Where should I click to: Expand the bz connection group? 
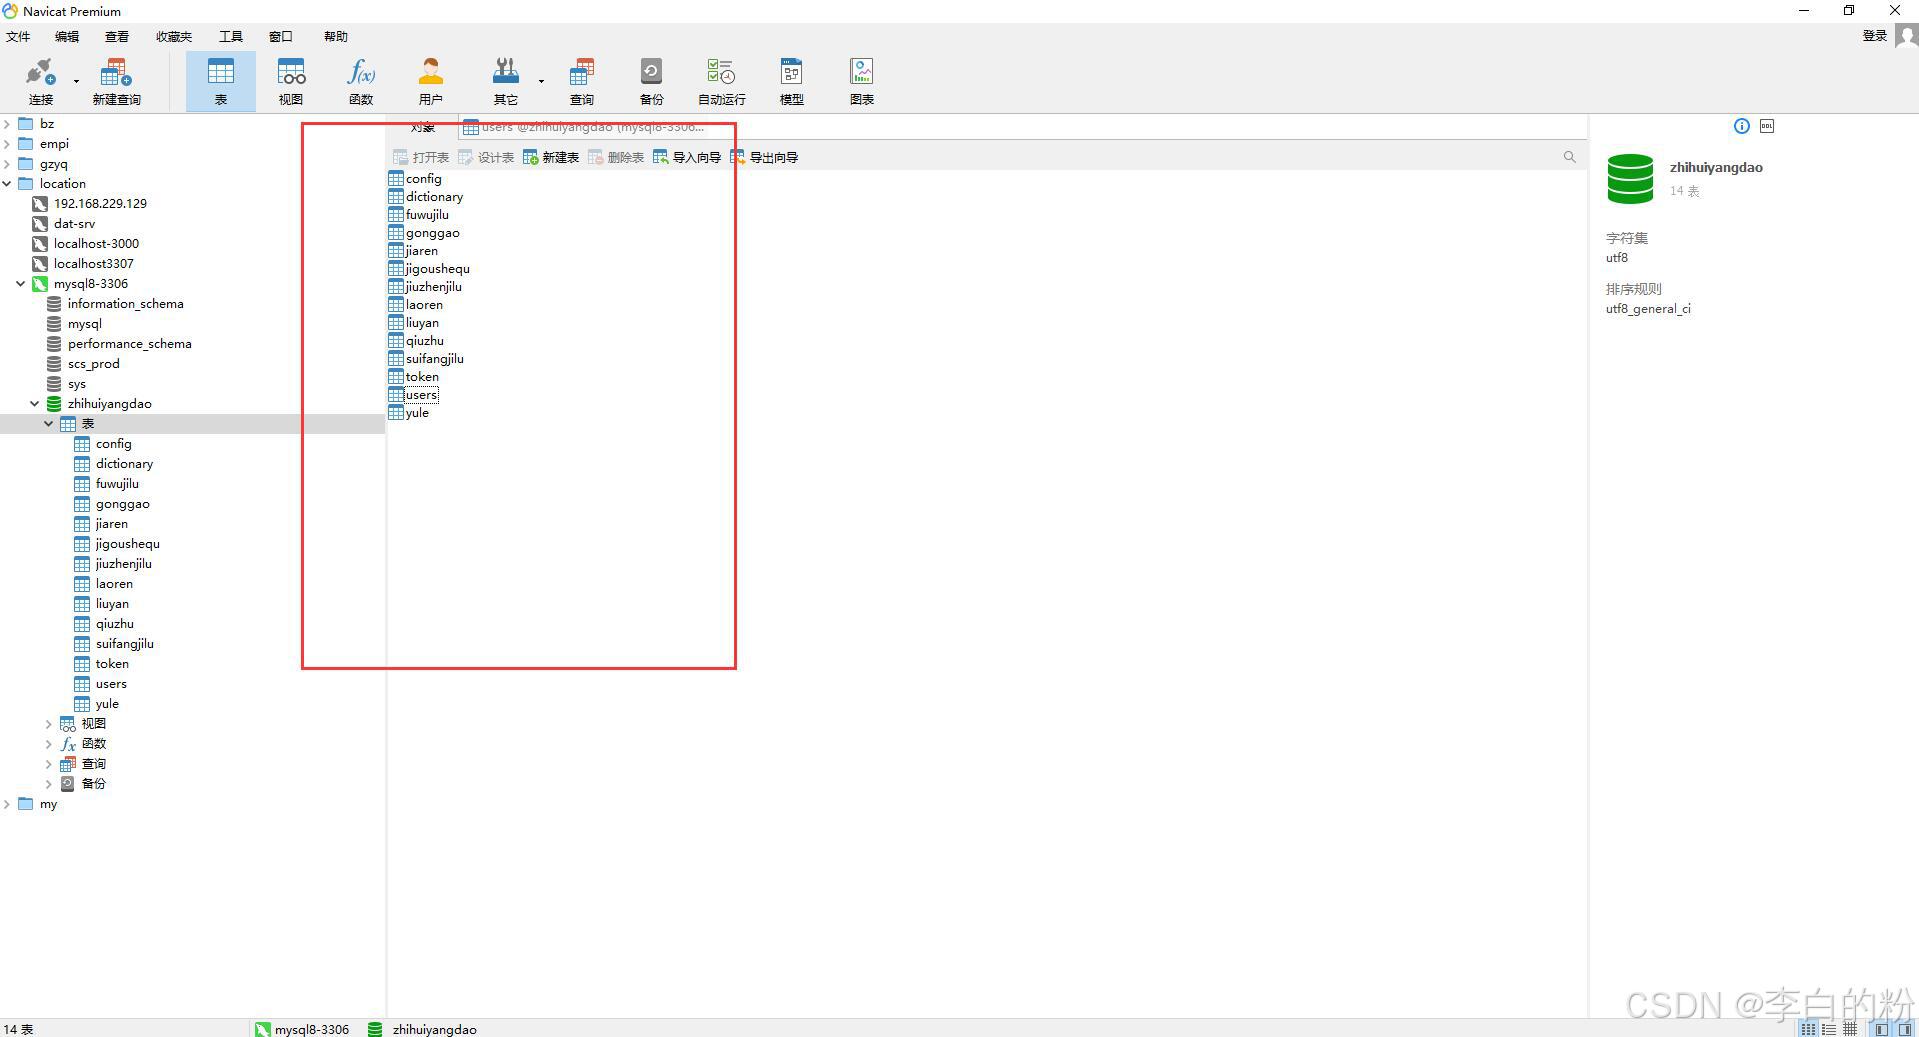(x=8, y=124)
